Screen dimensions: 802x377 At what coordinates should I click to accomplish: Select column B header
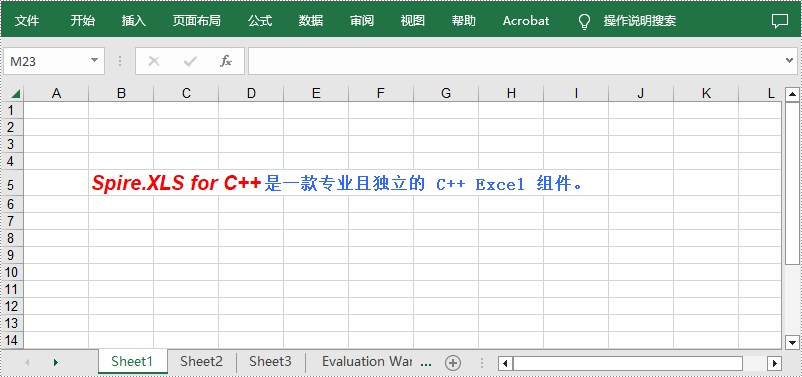[121, 93]
